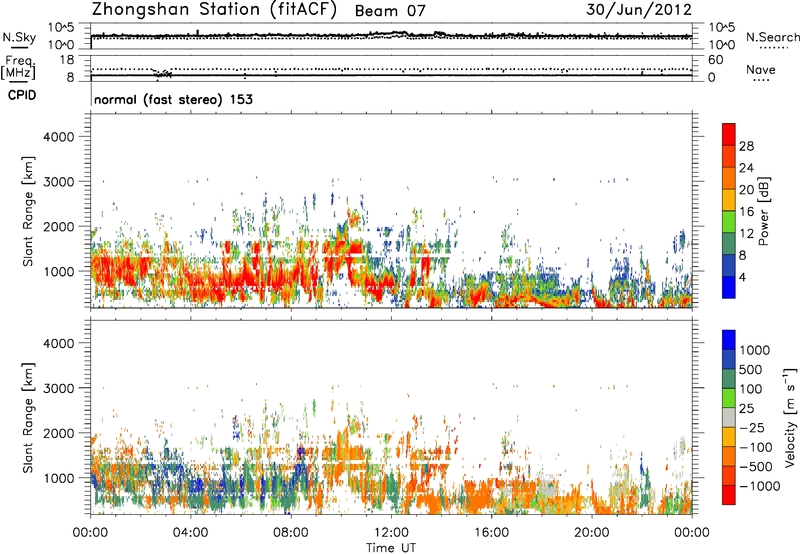
Task: Click the 'normal (fast stereo) 153' text
Action: [173, 99]
